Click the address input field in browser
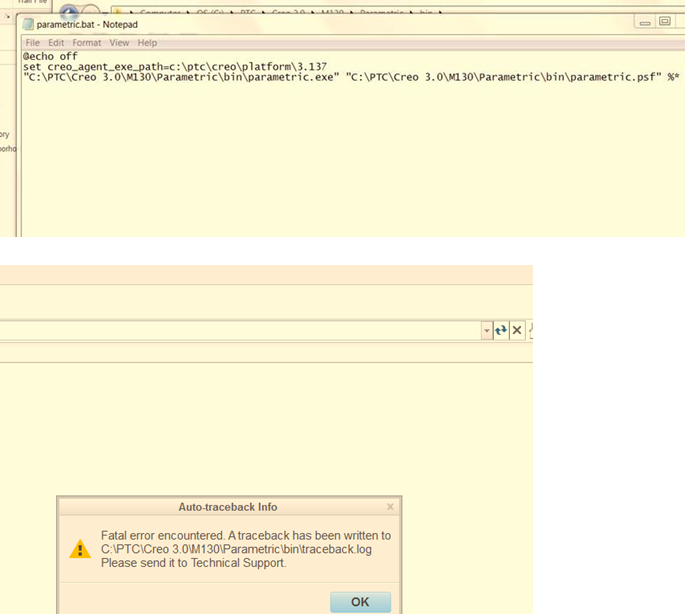 (x=240, y=330)
